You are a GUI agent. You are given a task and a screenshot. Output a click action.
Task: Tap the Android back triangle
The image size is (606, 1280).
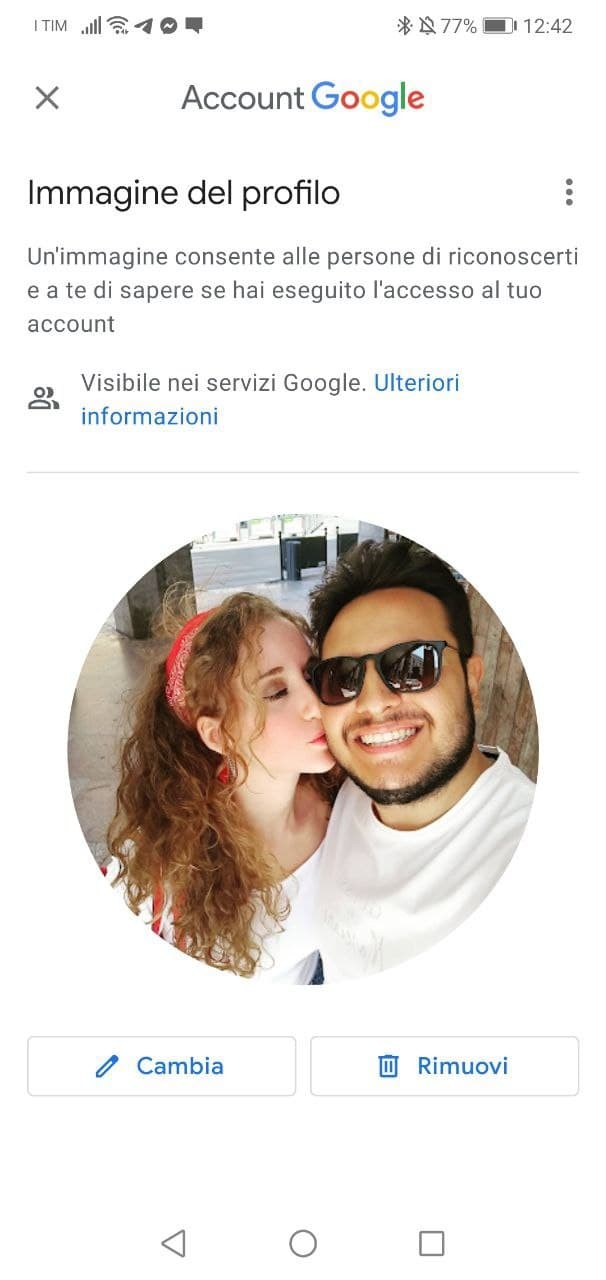coord(173,1243)
